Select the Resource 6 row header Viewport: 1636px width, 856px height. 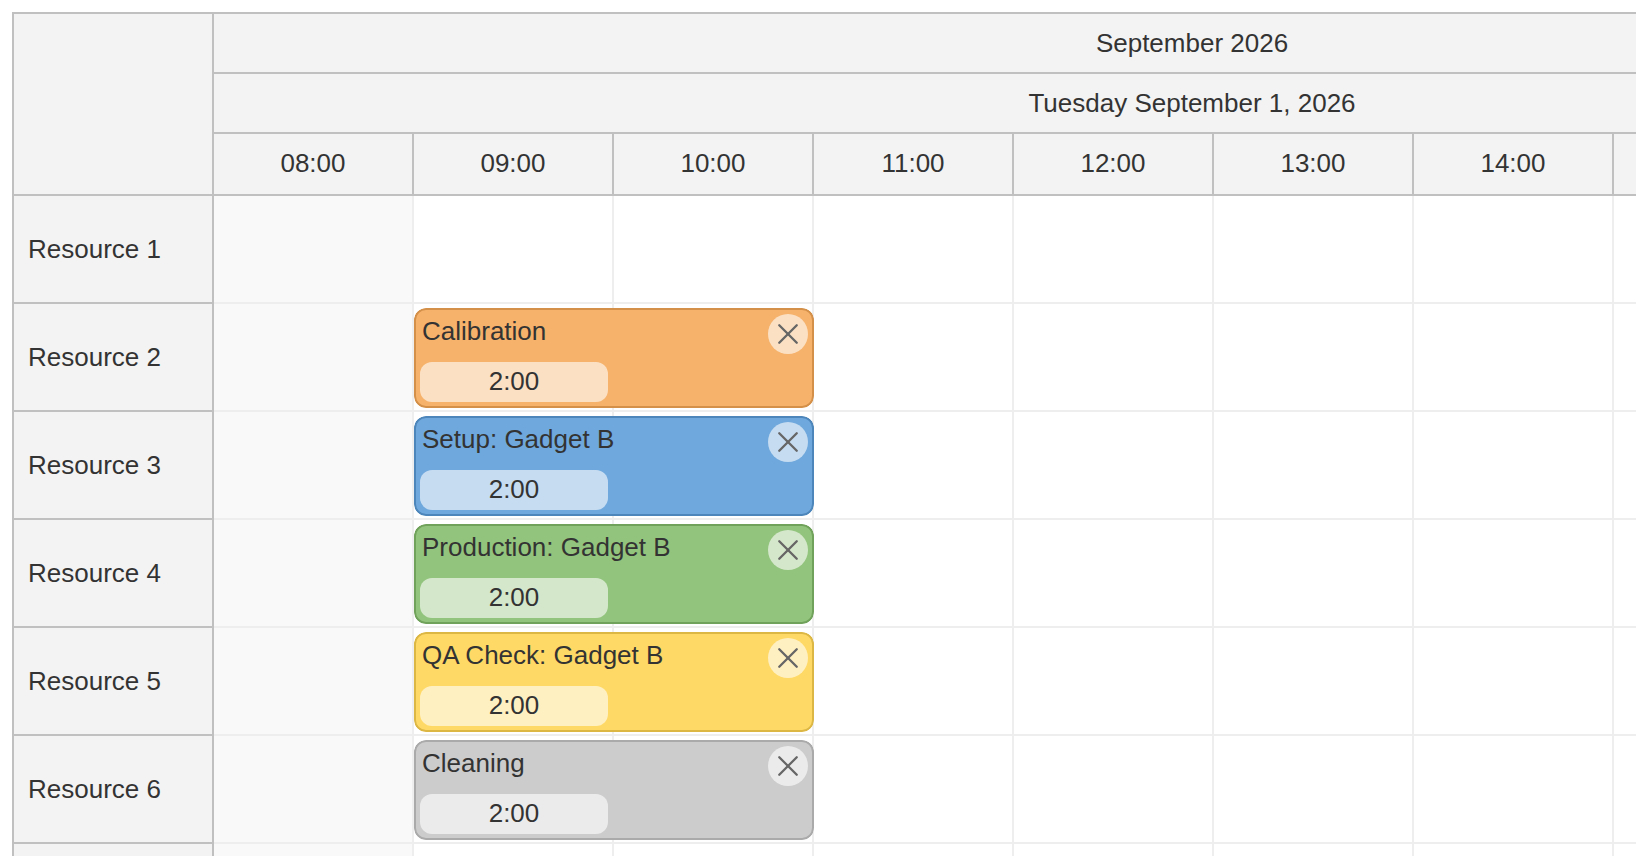point(113,789)
